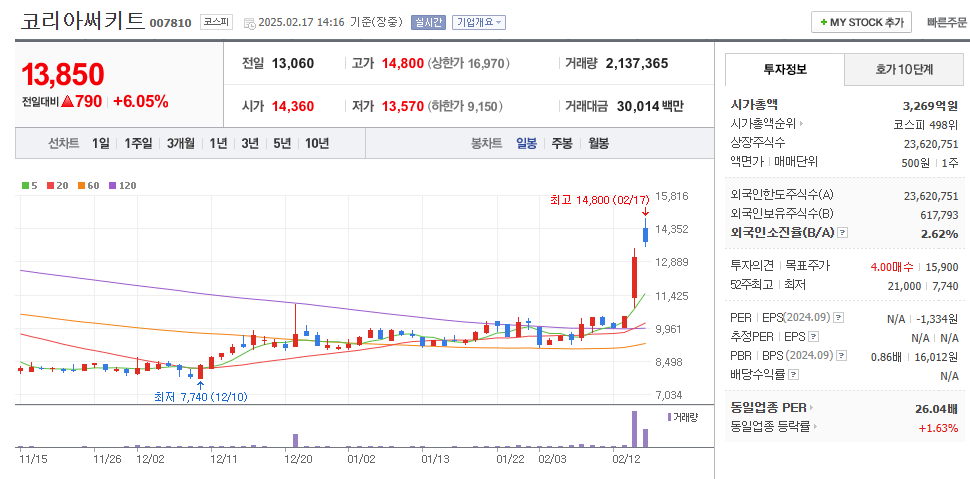Screen dimensions: 970x479
Task: Click the 4.00매수 investment opinion
Action: point(891,267)
